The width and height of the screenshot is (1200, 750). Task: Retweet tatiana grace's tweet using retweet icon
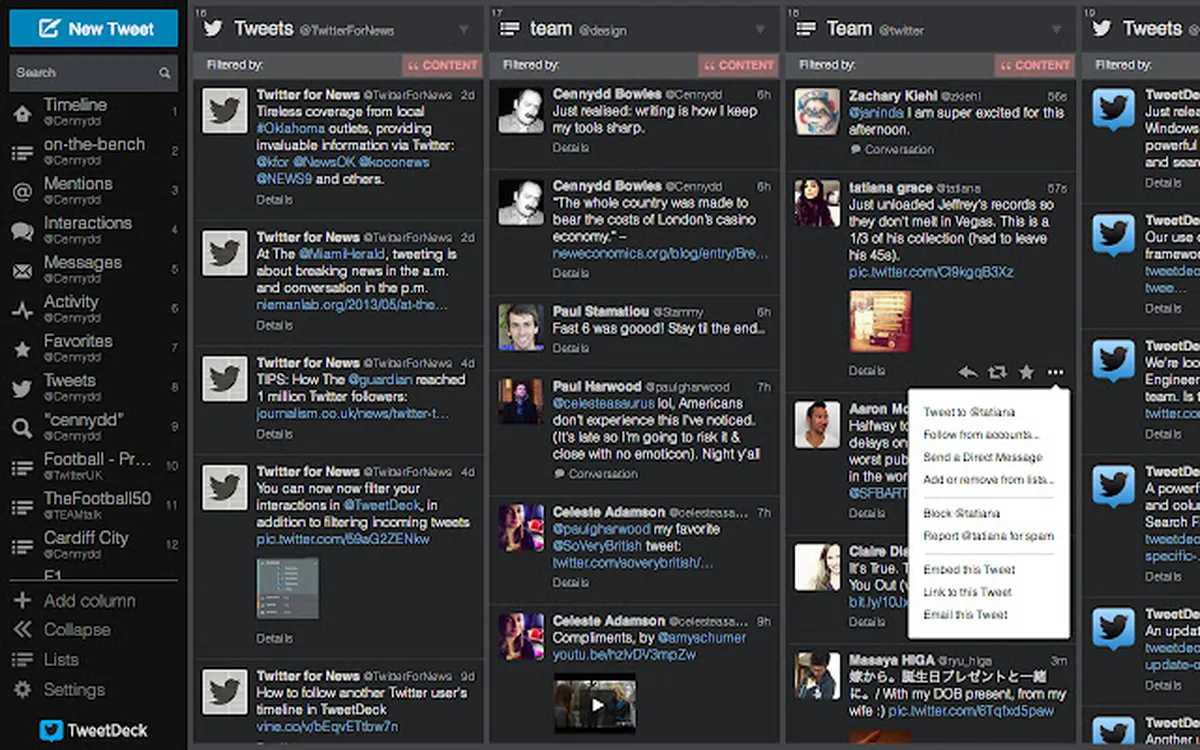[996, 371]
